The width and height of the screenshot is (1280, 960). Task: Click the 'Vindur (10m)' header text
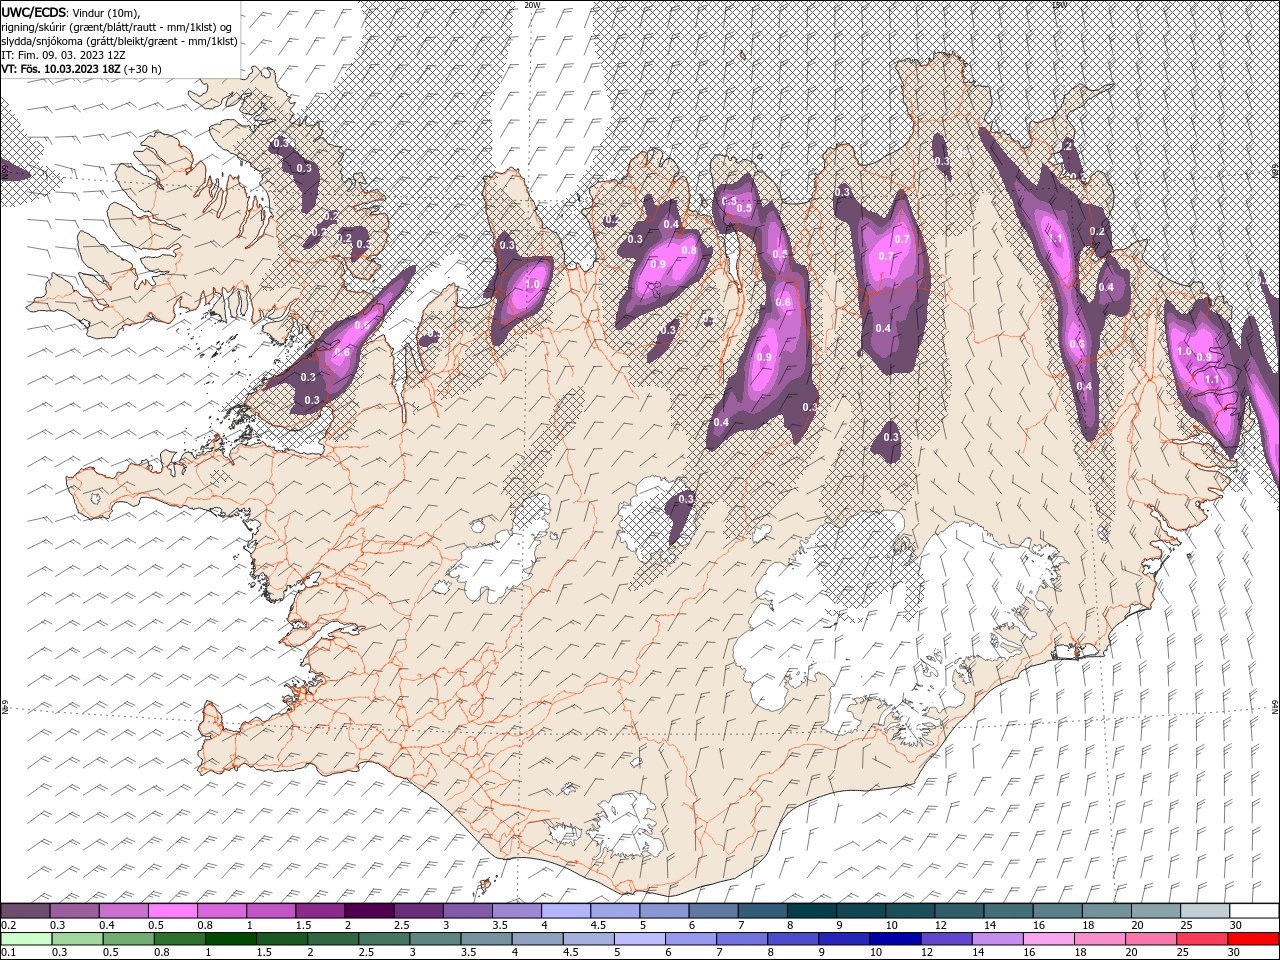(108, 12)
